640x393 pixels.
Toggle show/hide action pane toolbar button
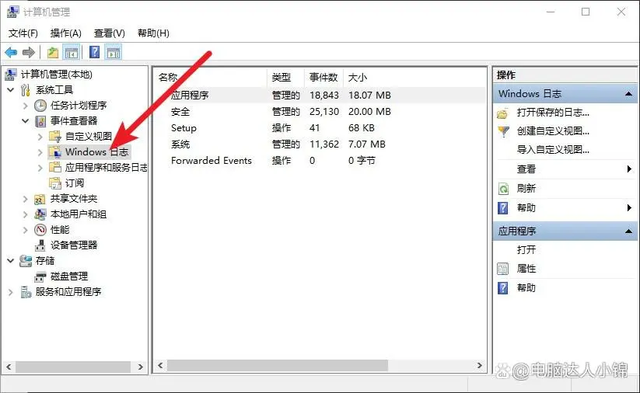(113, 52)
